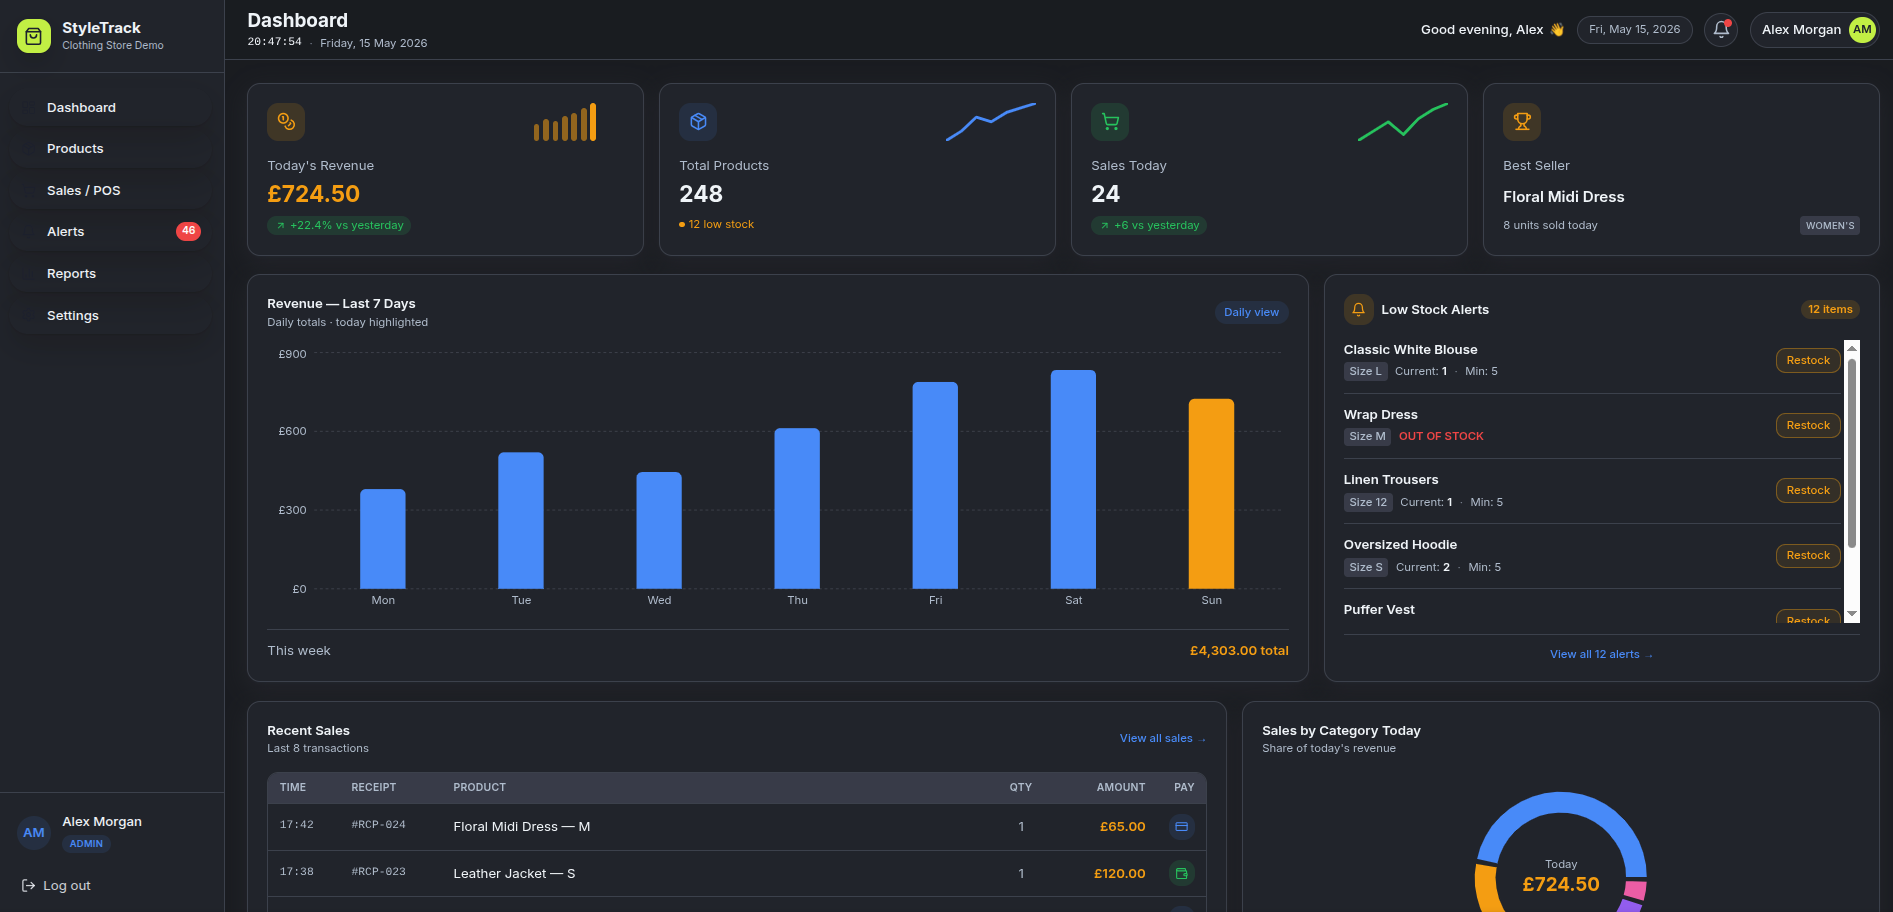Click the Mon bar in revenue chart
Screen dimensions: 1893x912
click(383, 539)
